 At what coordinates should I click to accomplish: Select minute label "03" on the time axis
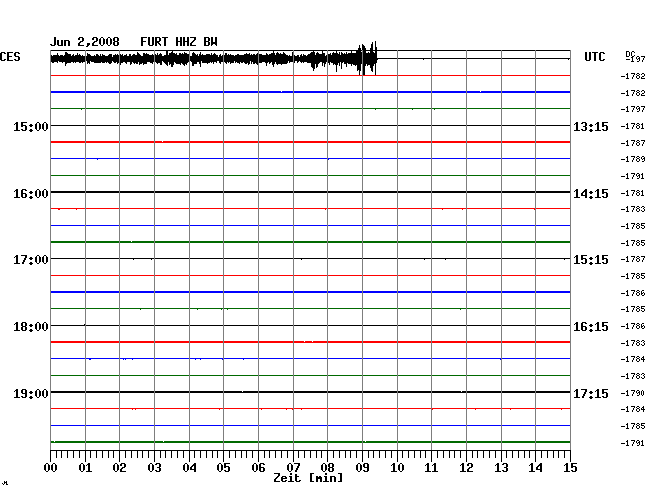point(154,468)
